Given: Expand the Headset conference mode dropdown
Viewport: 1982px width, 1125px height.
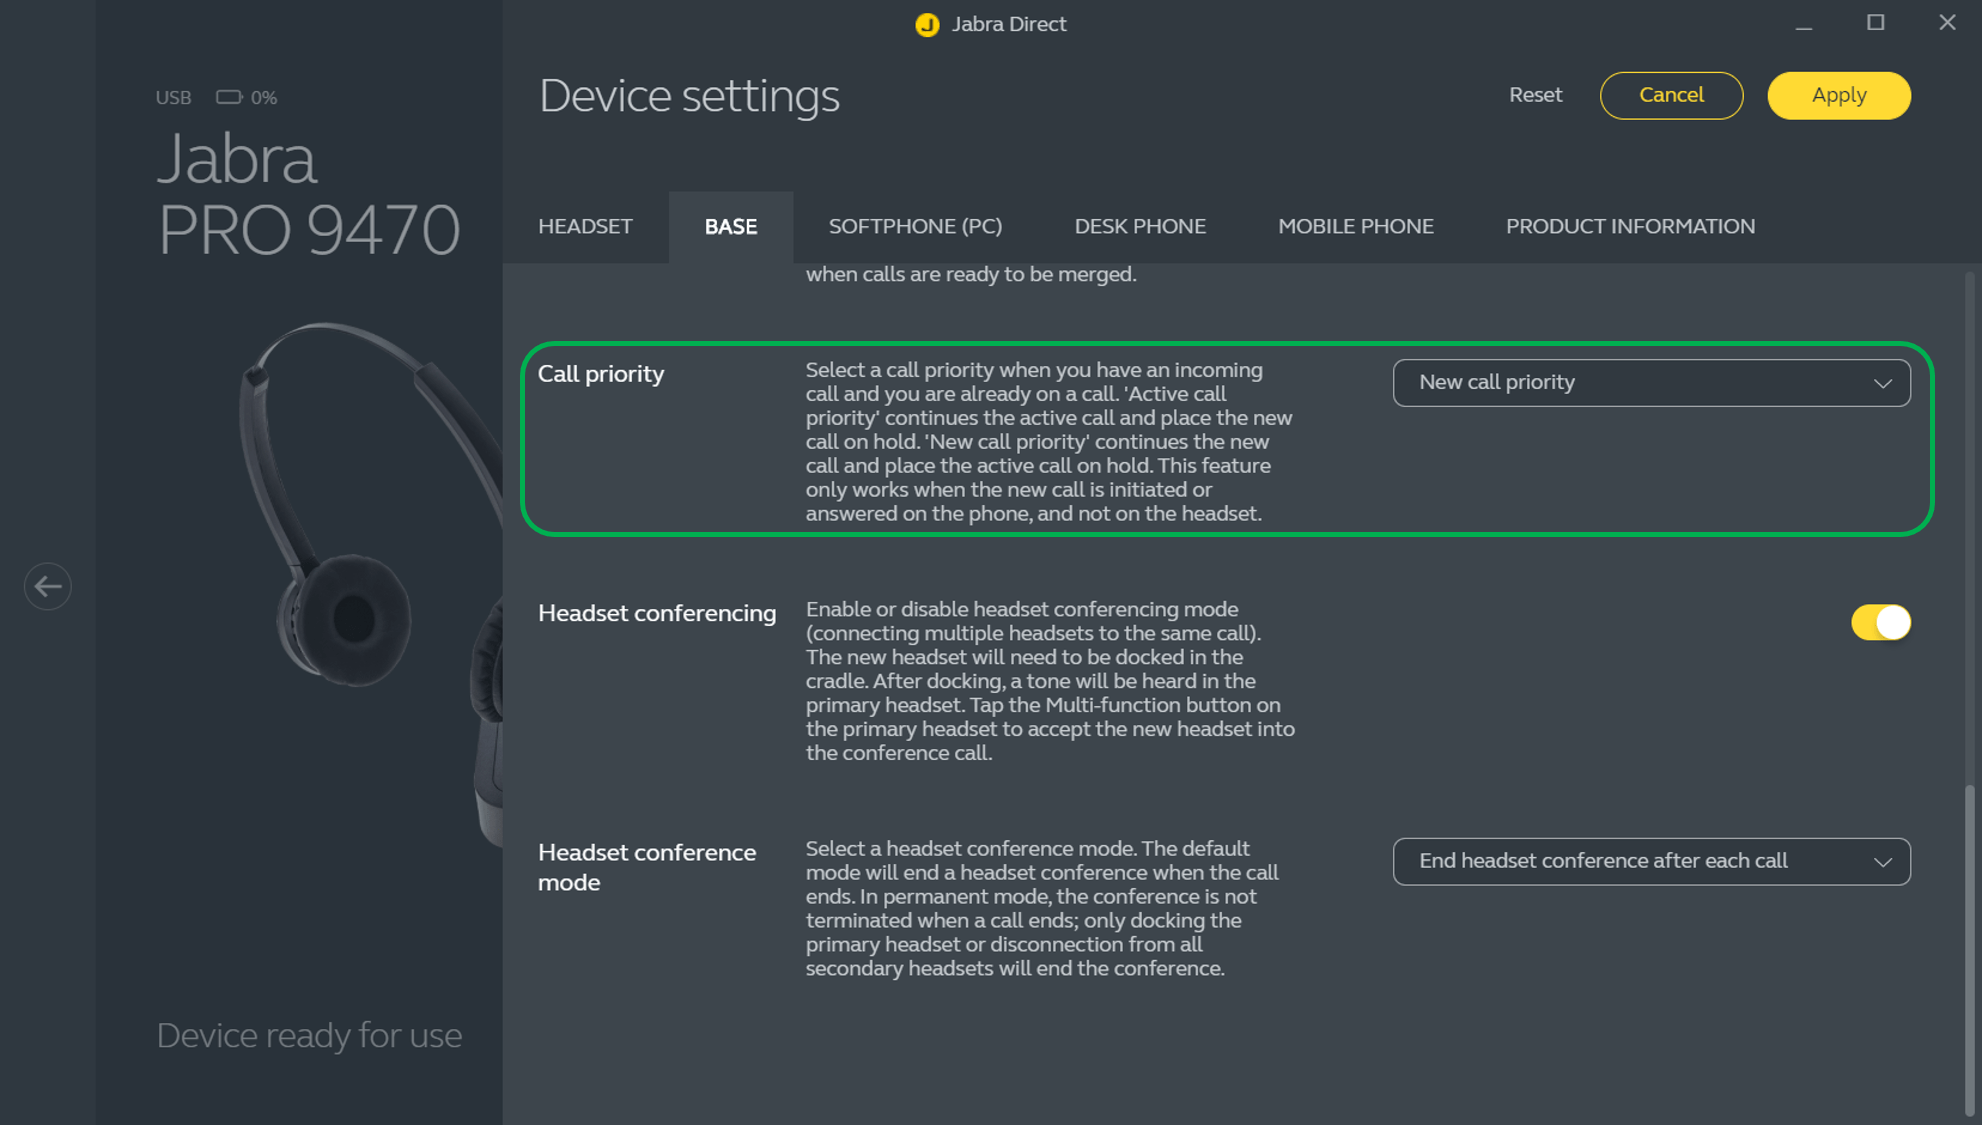Looking at the screenshot, I should click(1650, 861).
